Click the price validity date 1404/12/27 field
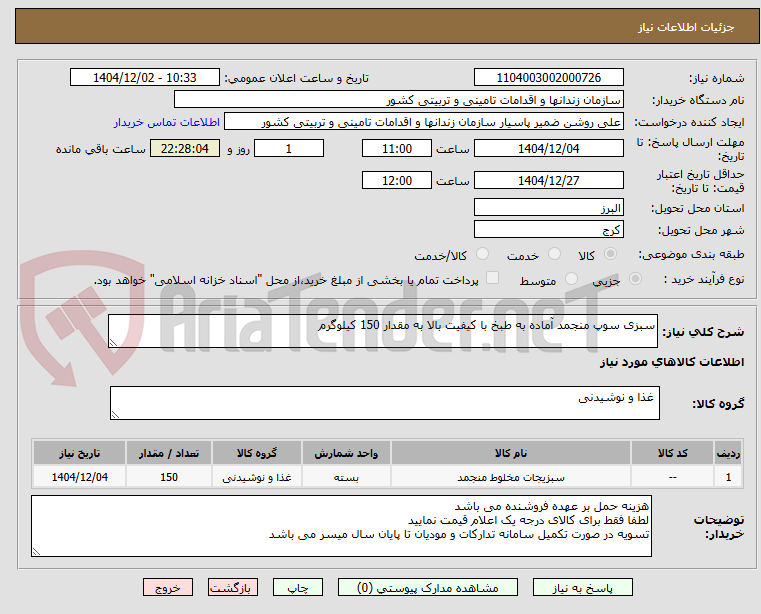Image resolution: width=761 pixels, height=614 pixels. pos(548,181)
